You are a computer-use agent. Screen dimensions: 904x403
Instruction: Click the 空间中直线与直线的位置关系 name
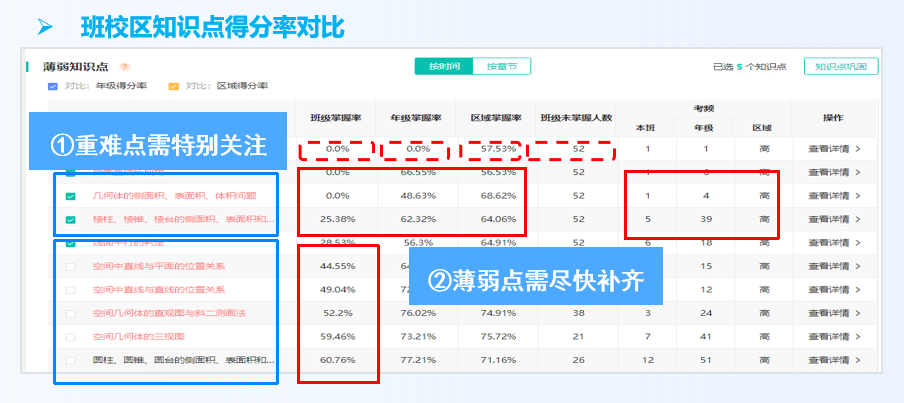(159, 290)
